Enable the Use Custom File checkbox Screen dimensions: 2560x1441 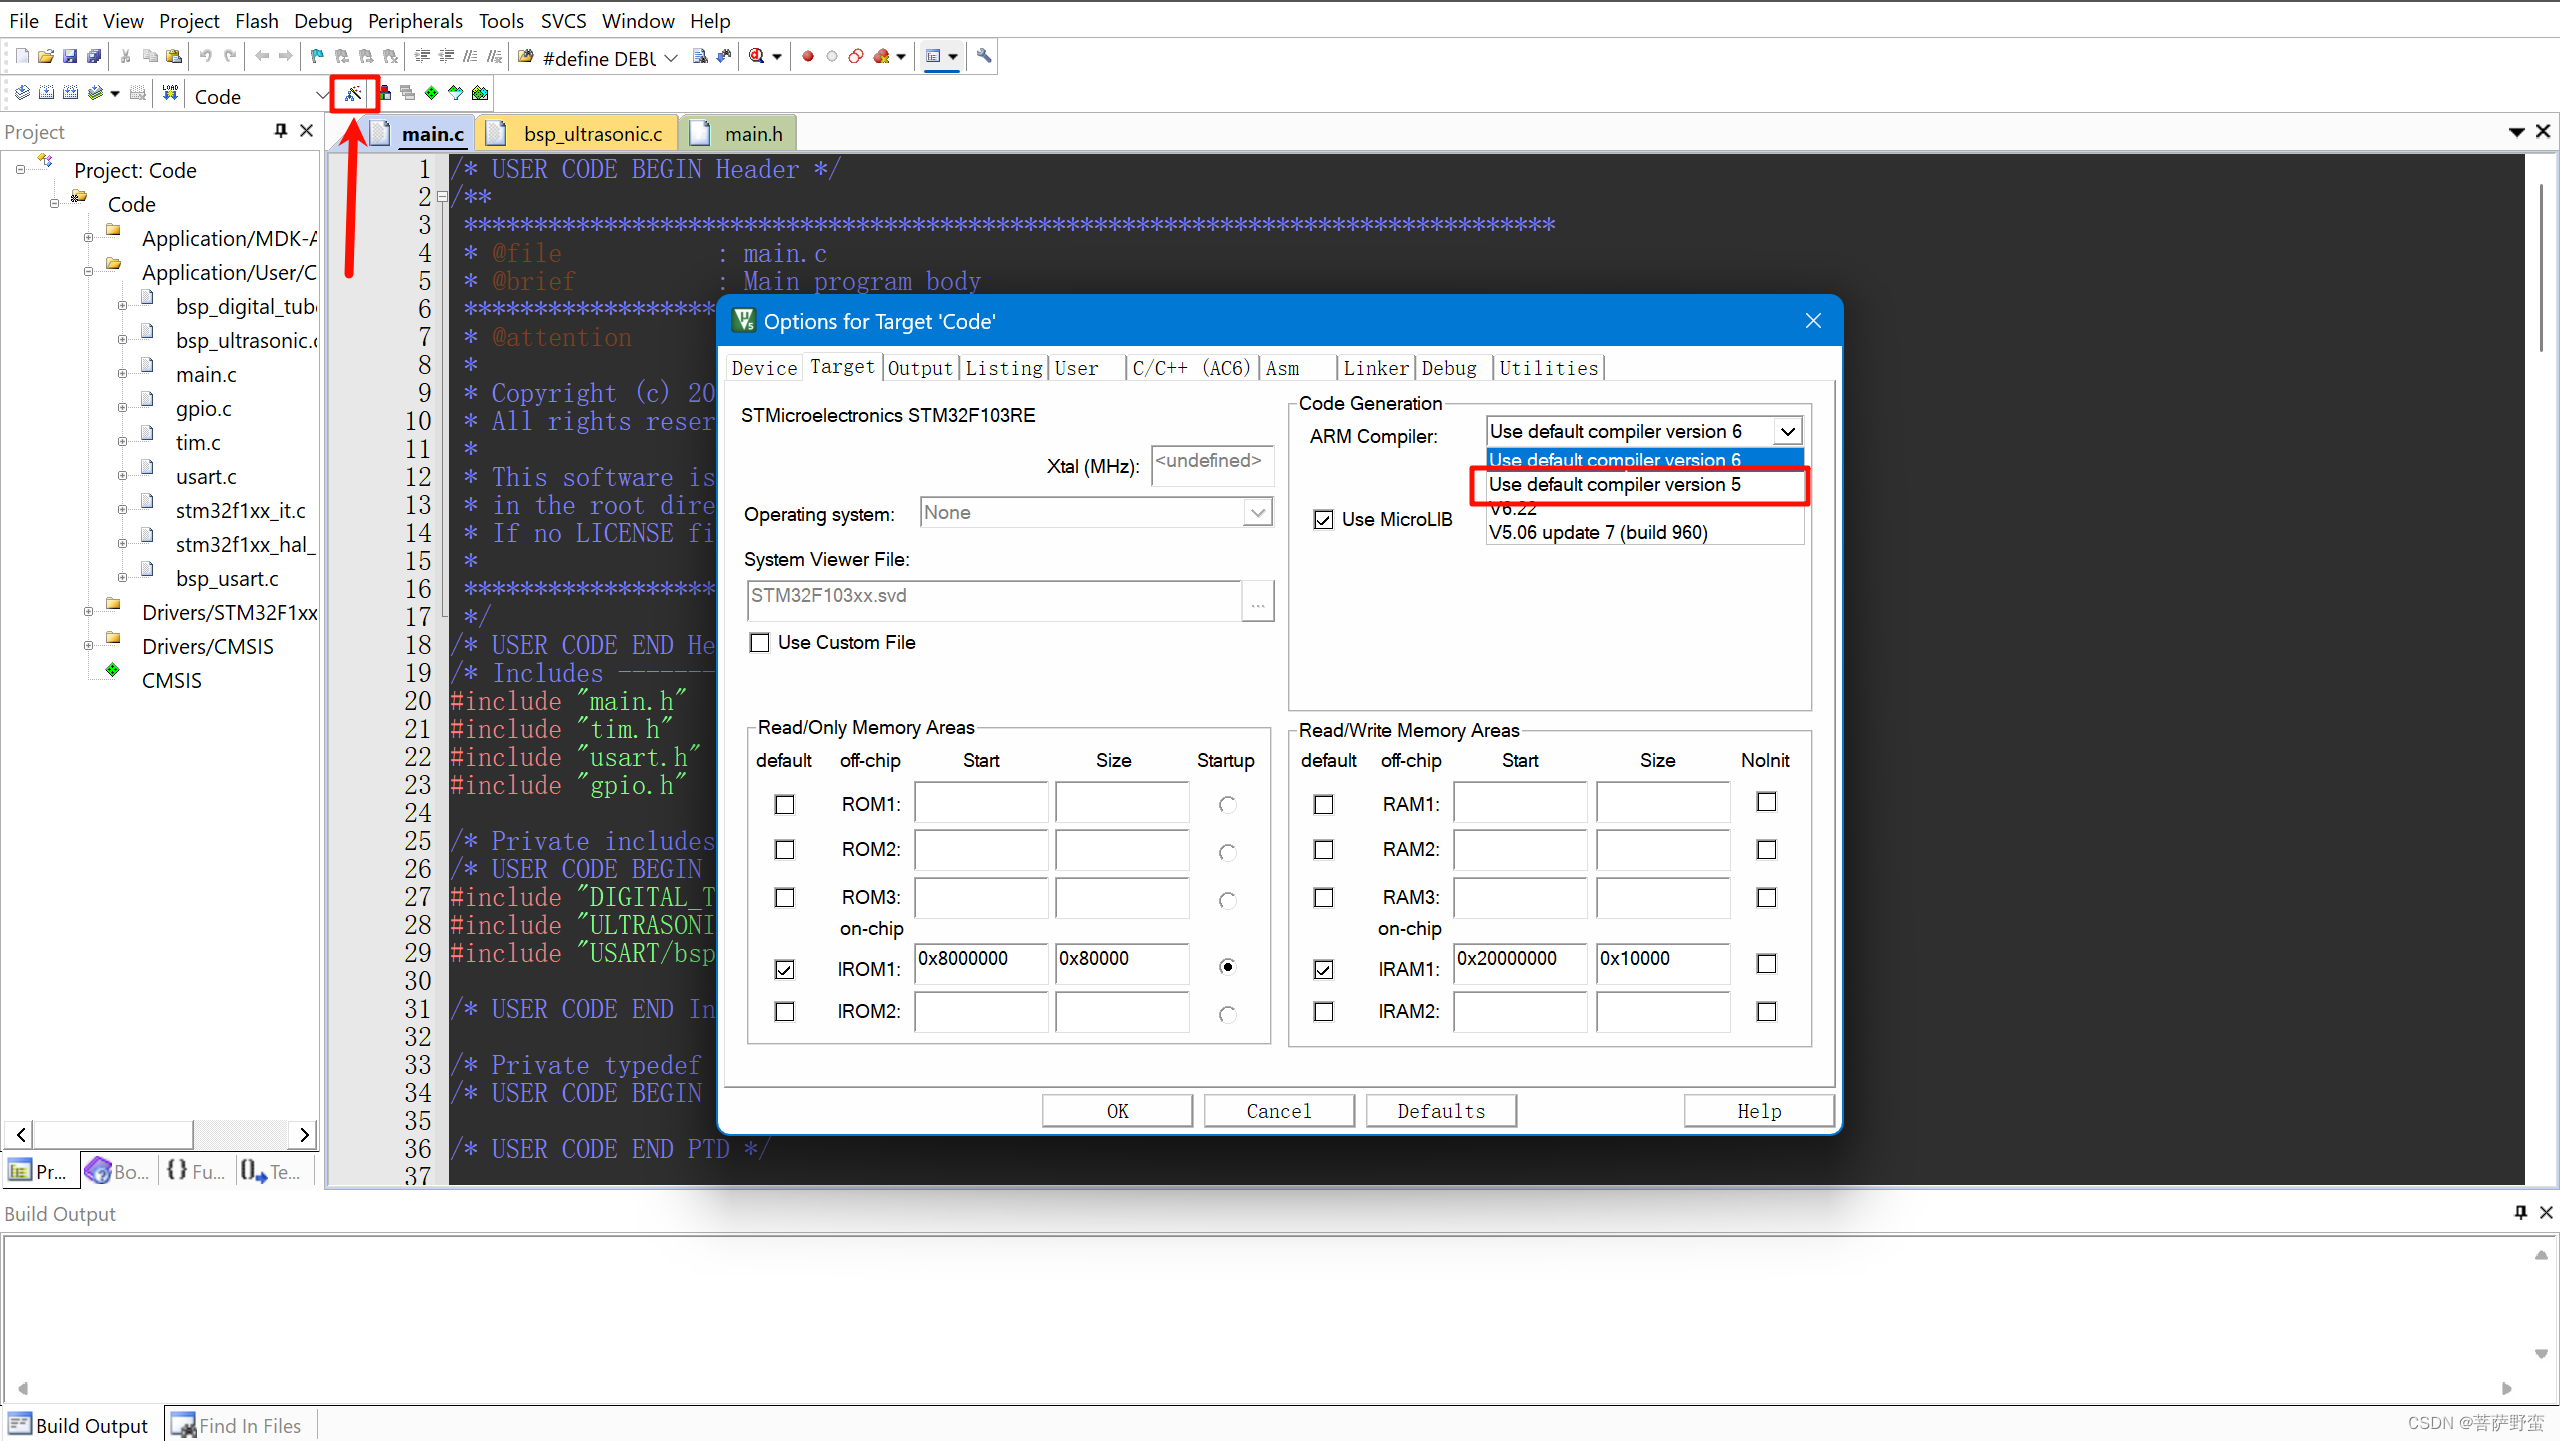[760, 643]
